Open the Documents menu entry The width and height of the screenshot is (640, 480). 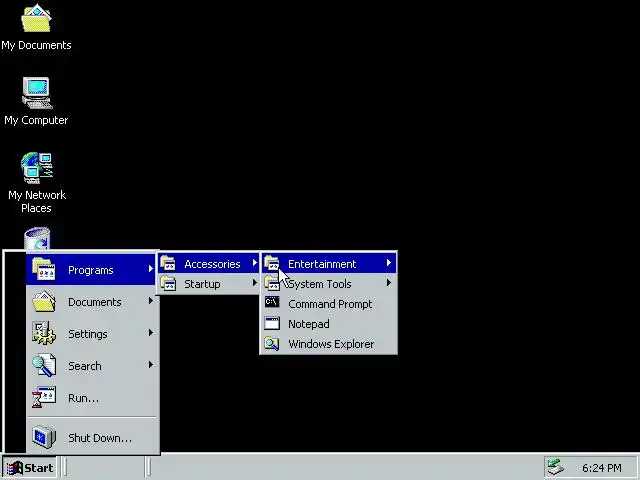point(91,302)
